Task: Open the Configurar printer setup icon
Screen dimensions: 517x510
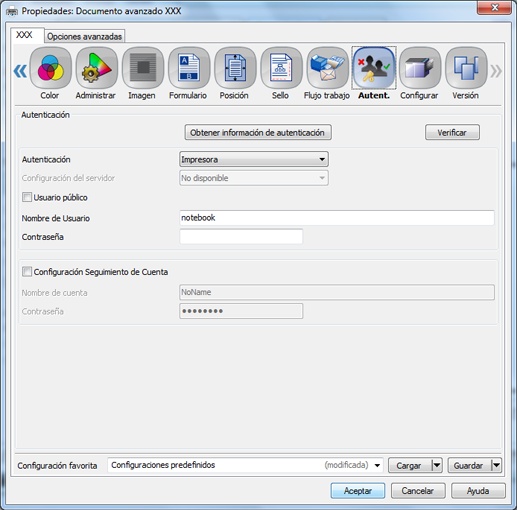Action: (x=420, y=69)
